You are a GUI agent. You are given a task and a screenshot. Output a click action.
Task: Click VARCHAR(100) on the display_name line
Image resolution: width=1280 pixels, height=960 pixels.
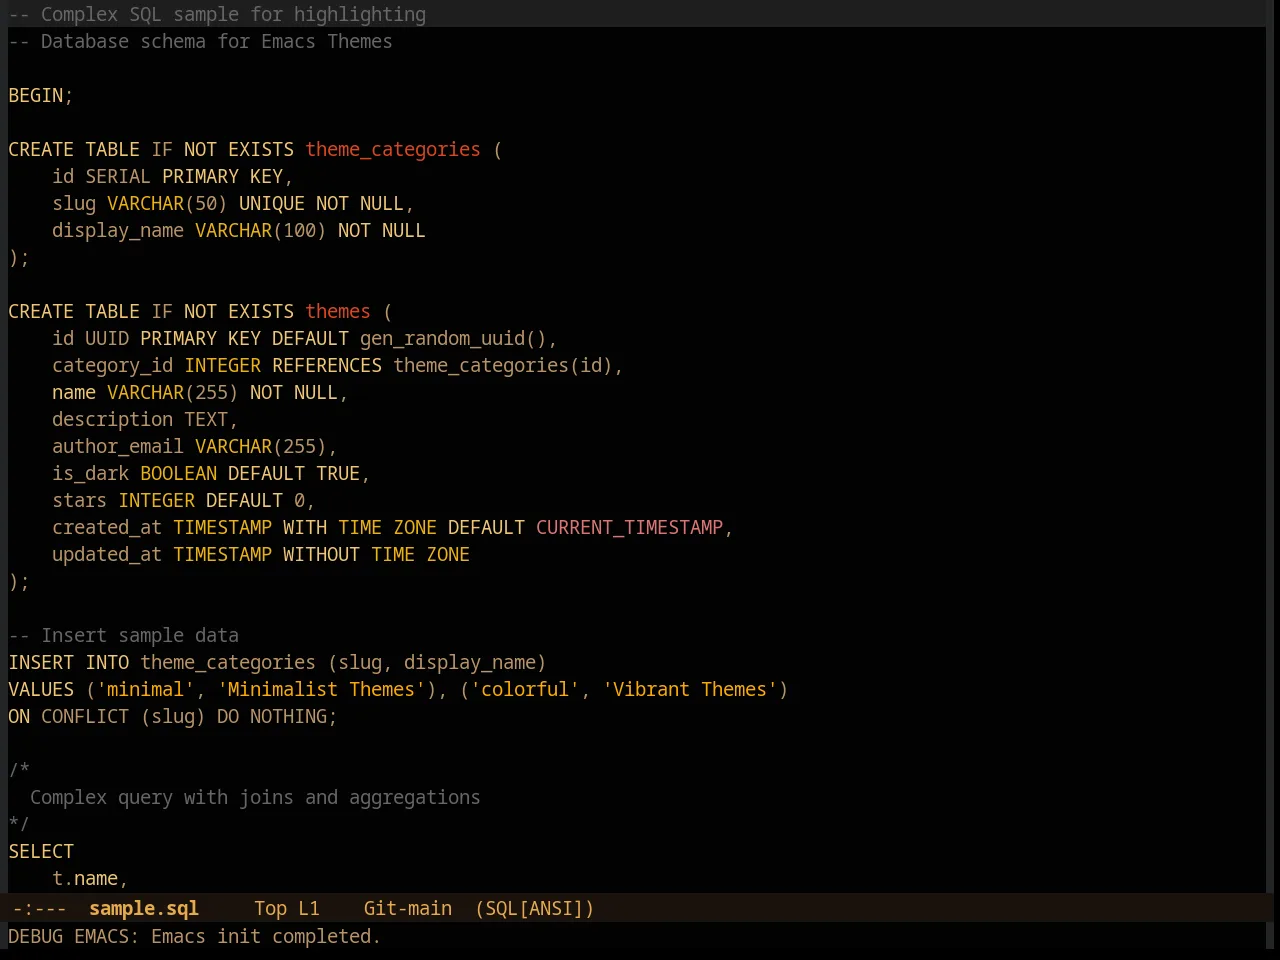261,230
